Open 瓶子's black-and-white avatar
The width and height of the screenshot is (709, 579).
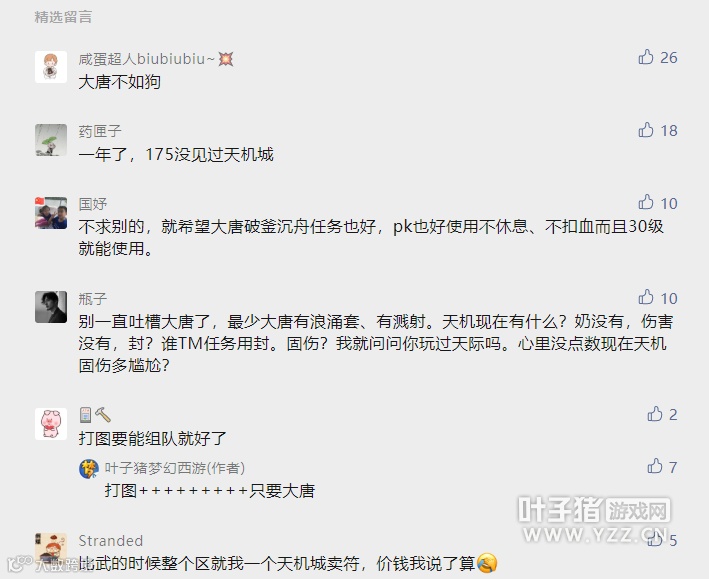51,307
